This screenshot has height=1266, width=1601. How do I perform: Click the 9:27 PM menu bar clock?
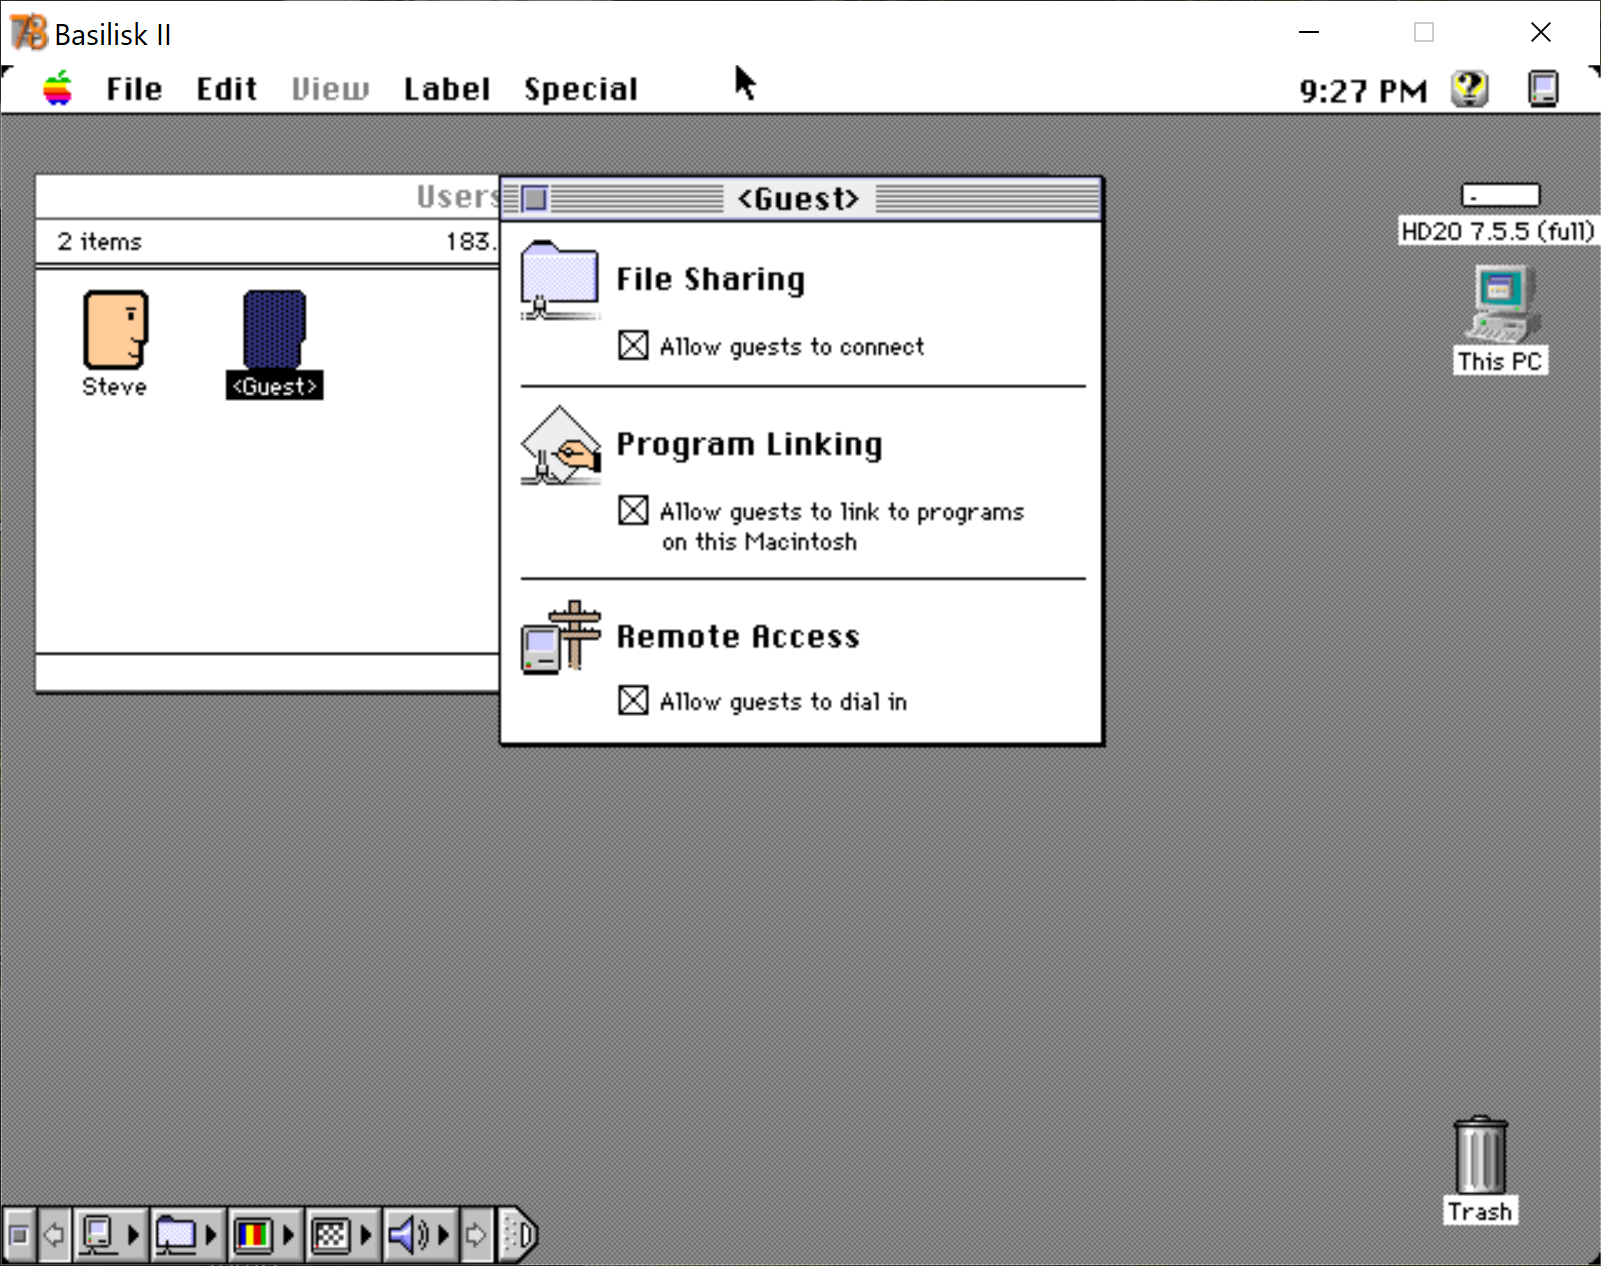click(x=1363, y=91)
